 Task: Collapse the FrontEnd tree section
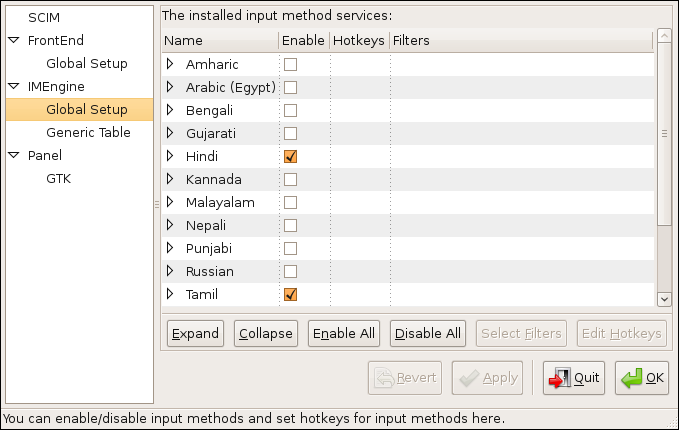[13, 41]
